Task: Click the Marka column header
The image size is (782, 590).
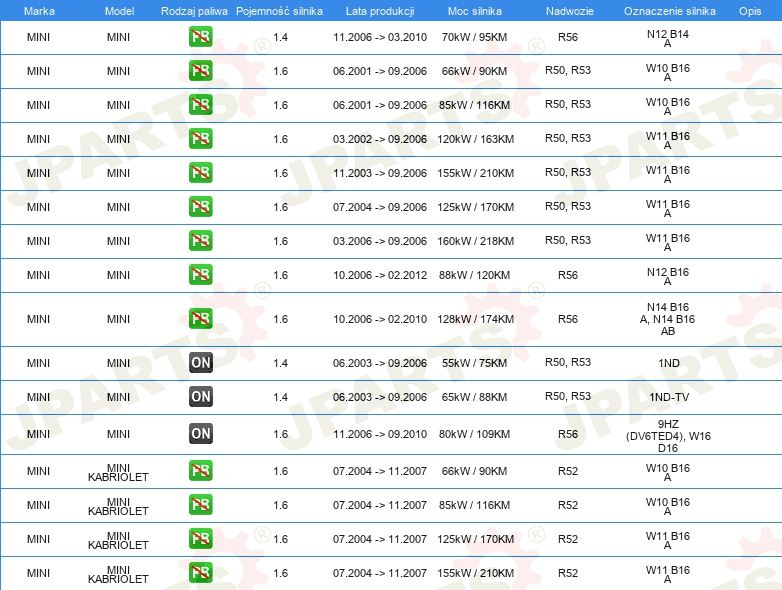Action: [x=39, y=11]
